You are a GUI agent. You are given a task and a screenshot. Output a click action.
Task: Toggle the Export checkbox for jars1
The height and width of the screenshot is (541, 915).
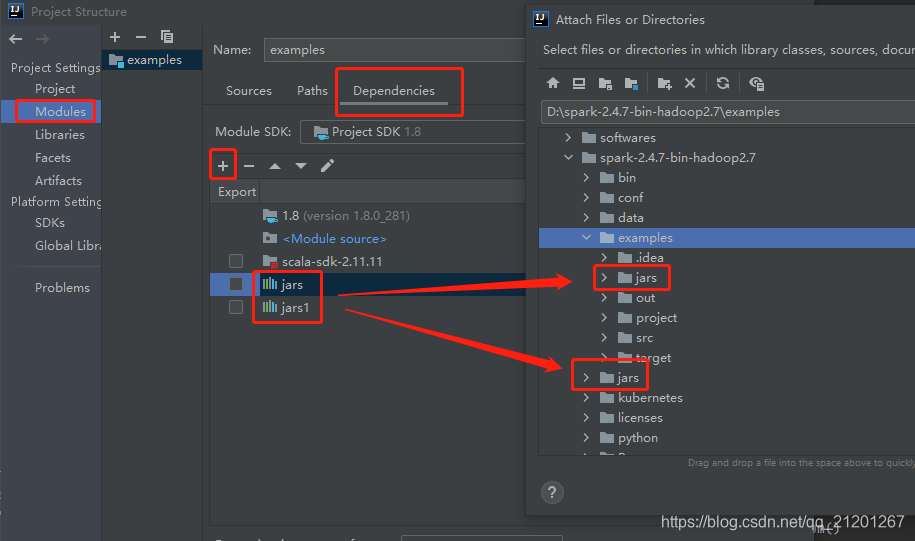coord(236,307)
